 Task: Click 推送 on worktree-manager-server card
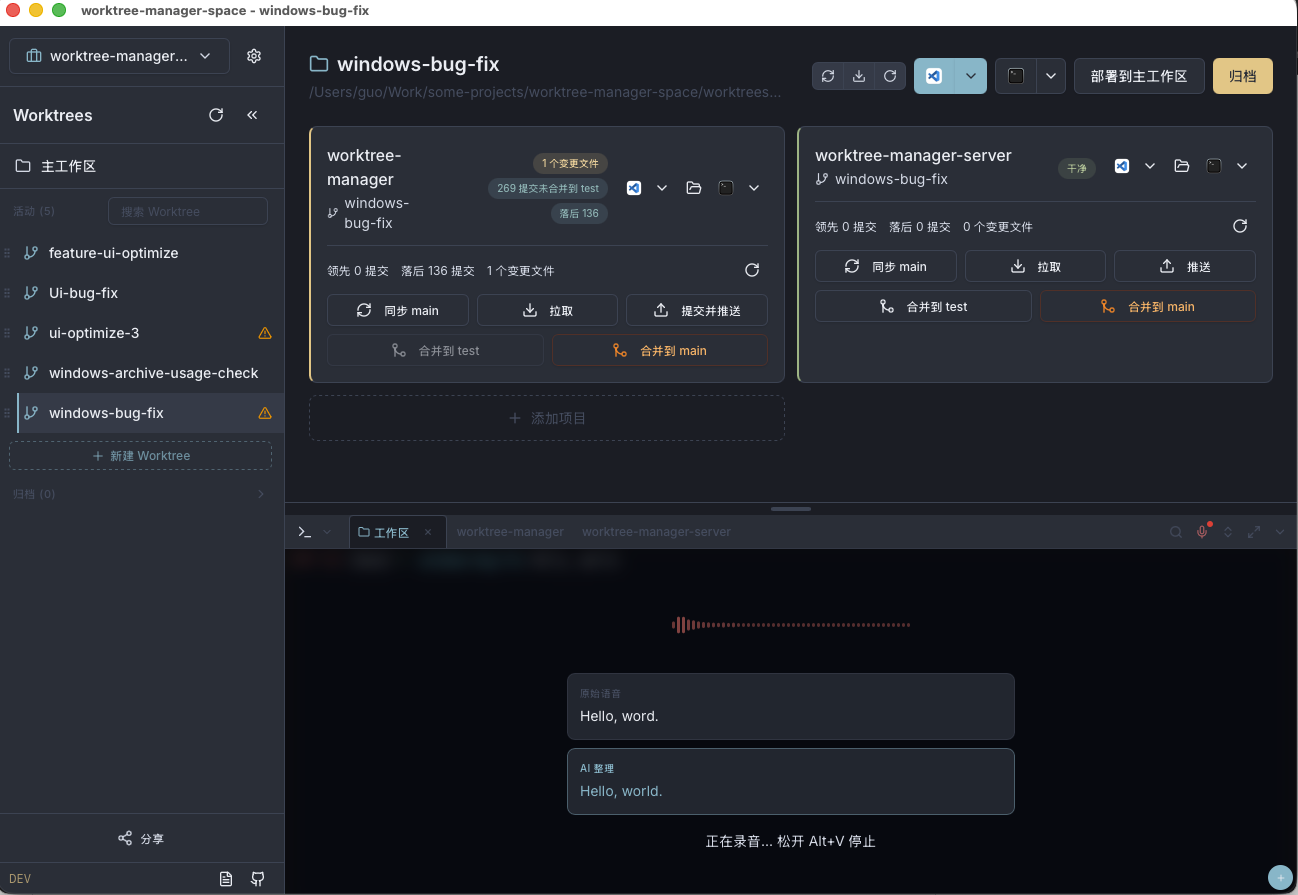[x=1185, y=266]
